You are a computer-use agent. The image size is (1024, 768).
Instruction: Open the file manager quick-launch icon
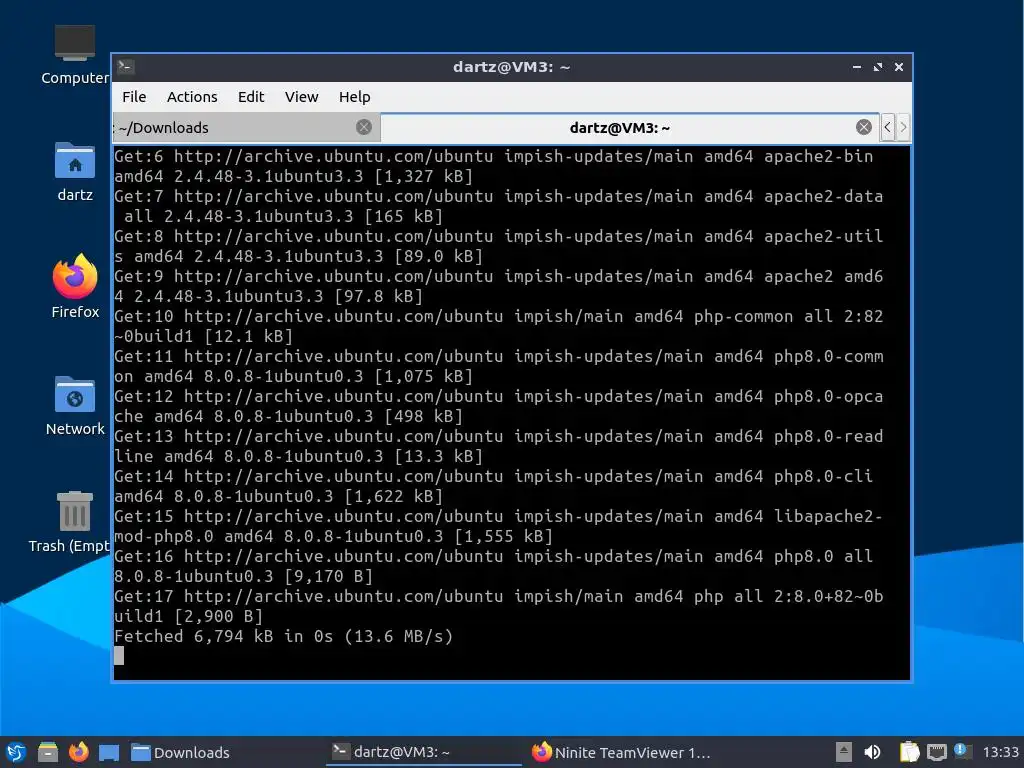point(47,752)
